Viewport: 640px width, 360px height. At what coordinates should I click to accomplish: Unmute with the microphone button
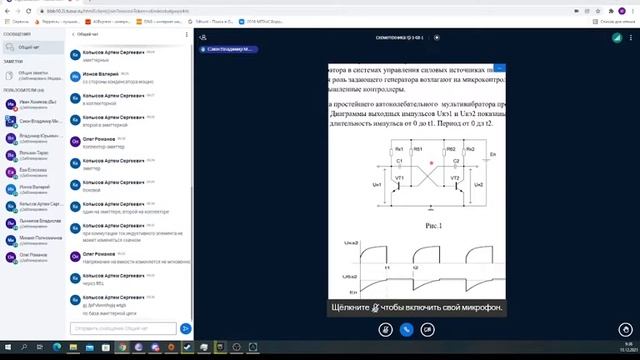[385, 329]
